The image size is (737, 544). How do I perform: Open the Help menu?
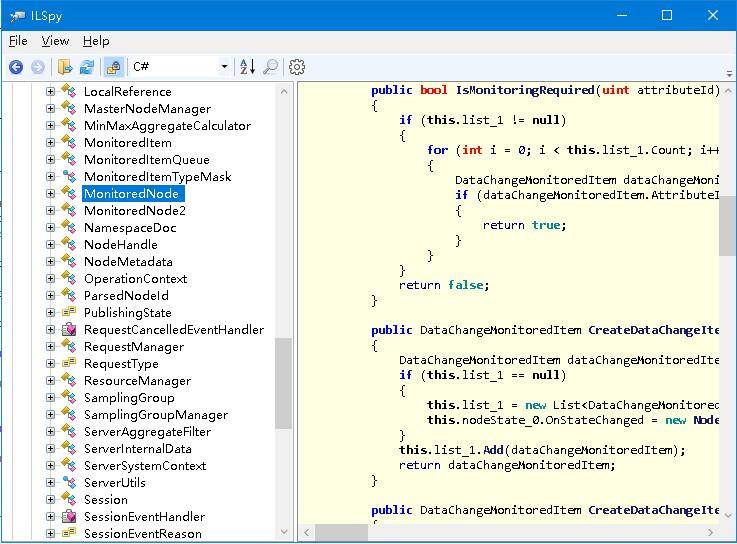[x=96, y=41]
